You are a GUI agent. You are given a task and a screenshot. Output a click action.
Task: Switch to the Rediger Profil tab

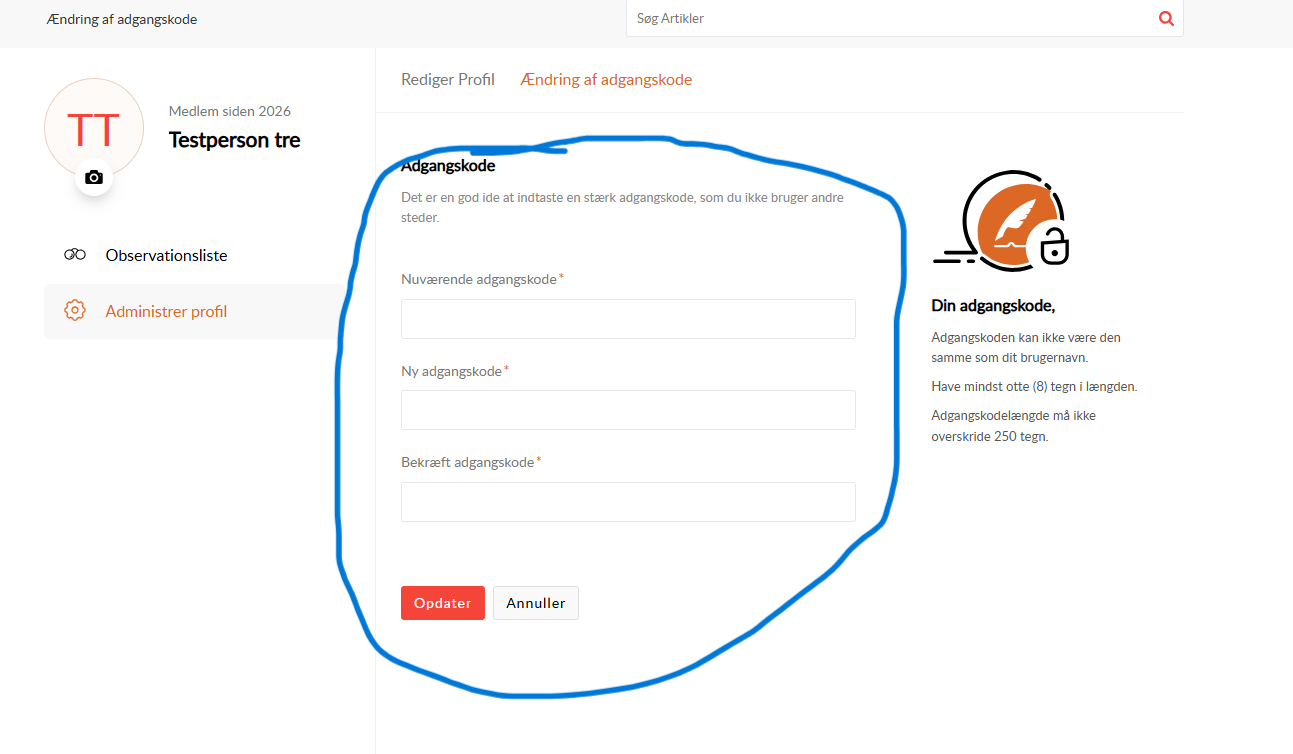447,80
